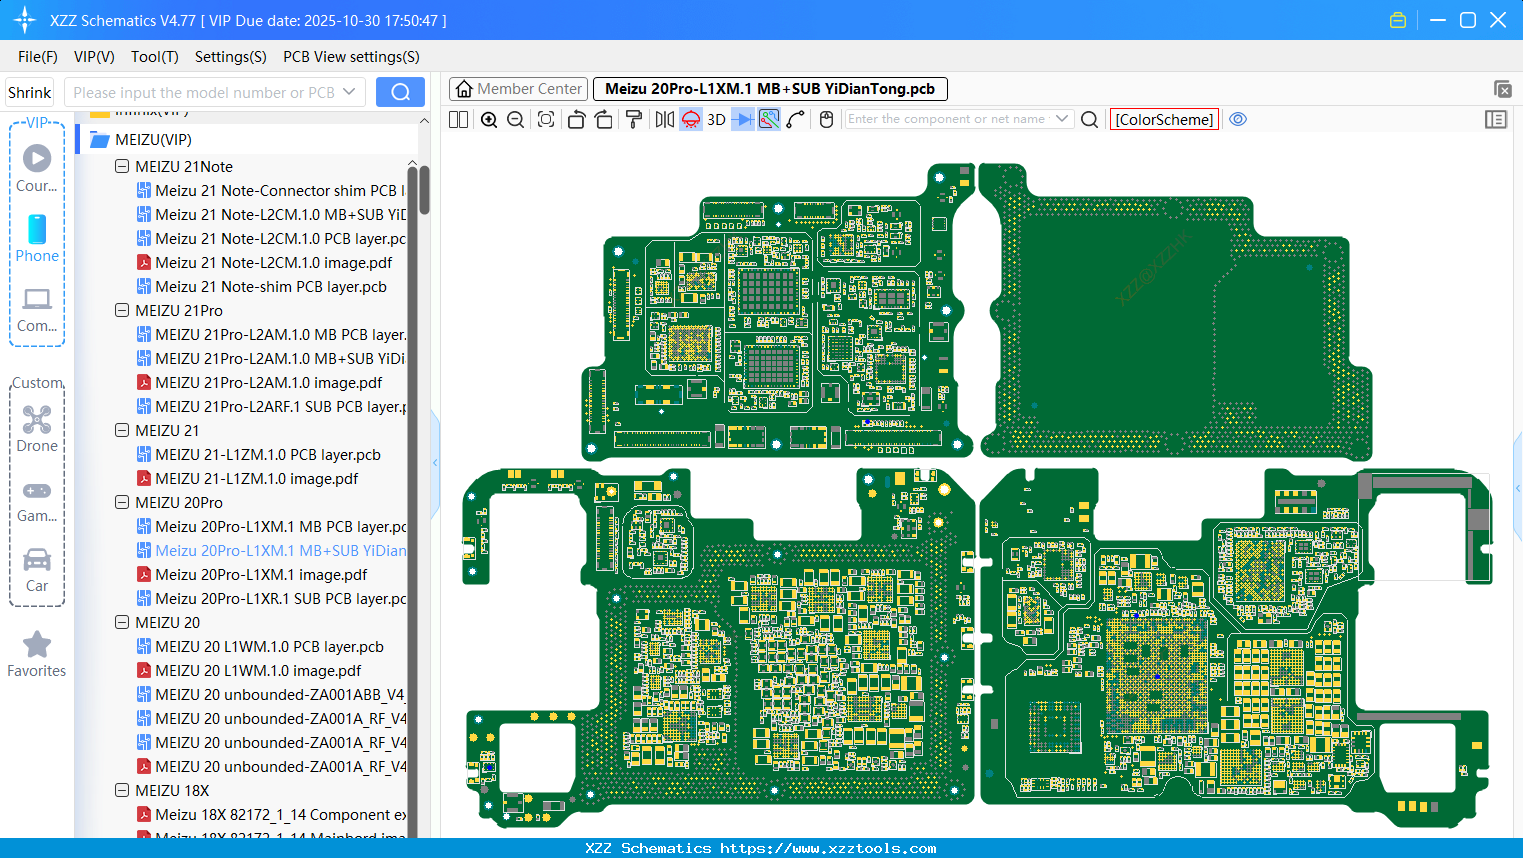This screenshot has width=1523, height=858.
Task: Click the zoom out magnifier icon
Action: [516, 120]
